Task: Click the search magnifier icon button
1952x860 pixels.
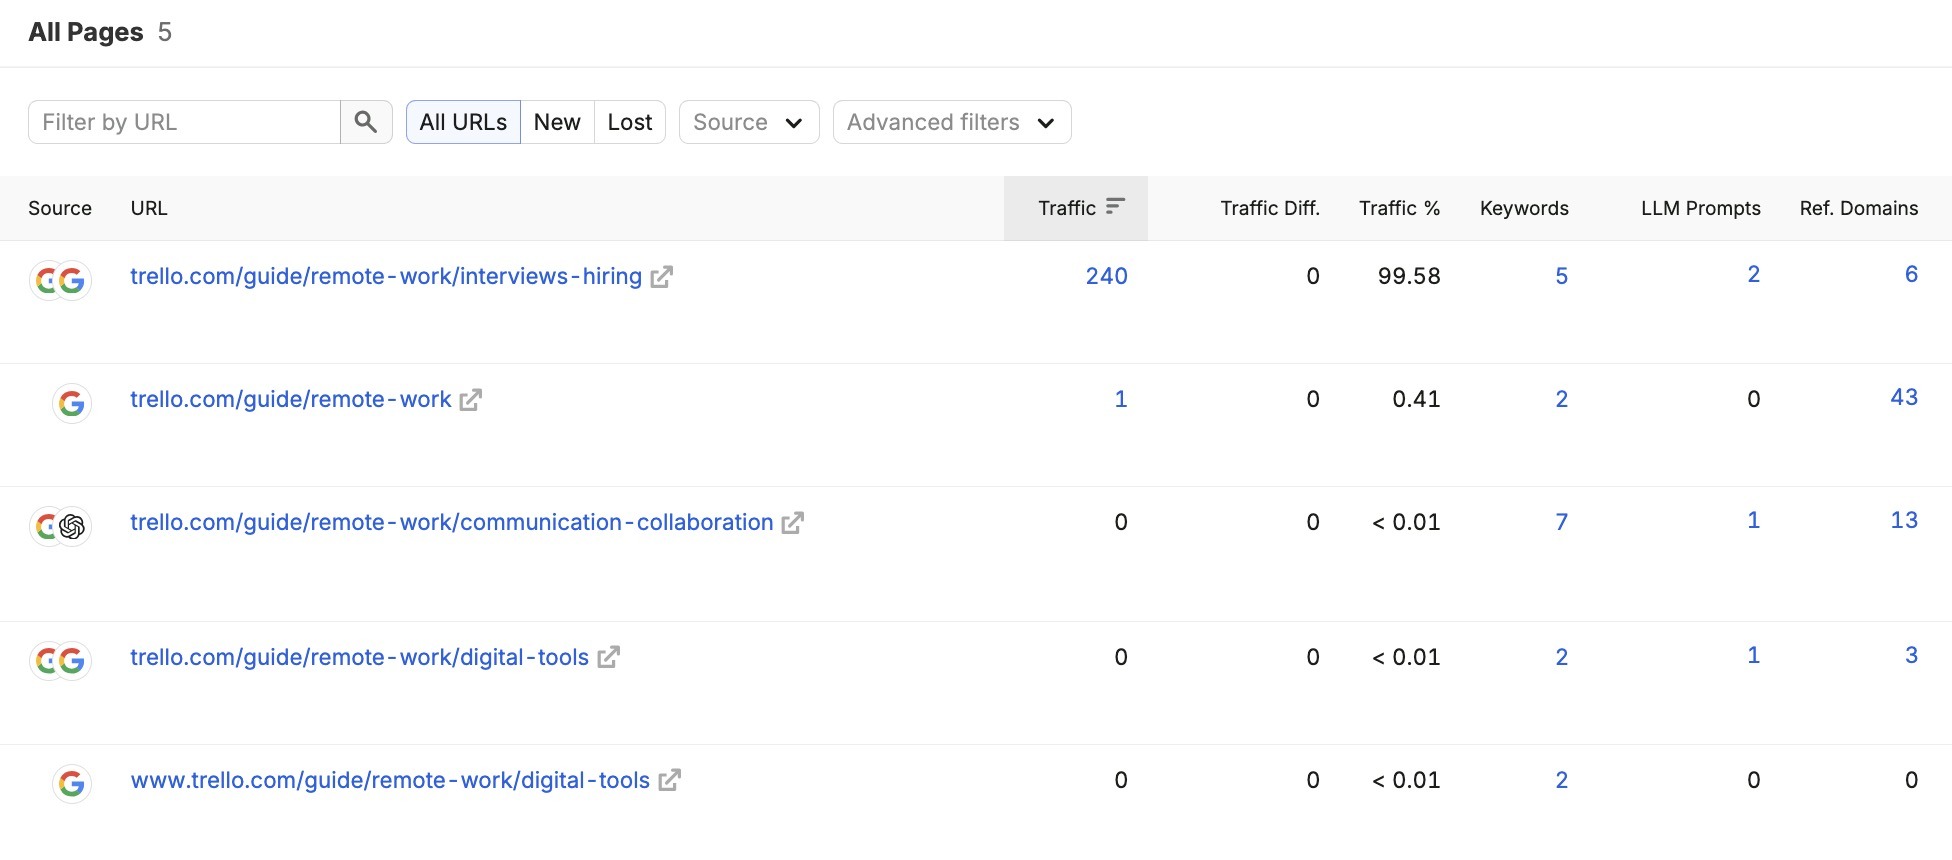Action: click(366, 122)
